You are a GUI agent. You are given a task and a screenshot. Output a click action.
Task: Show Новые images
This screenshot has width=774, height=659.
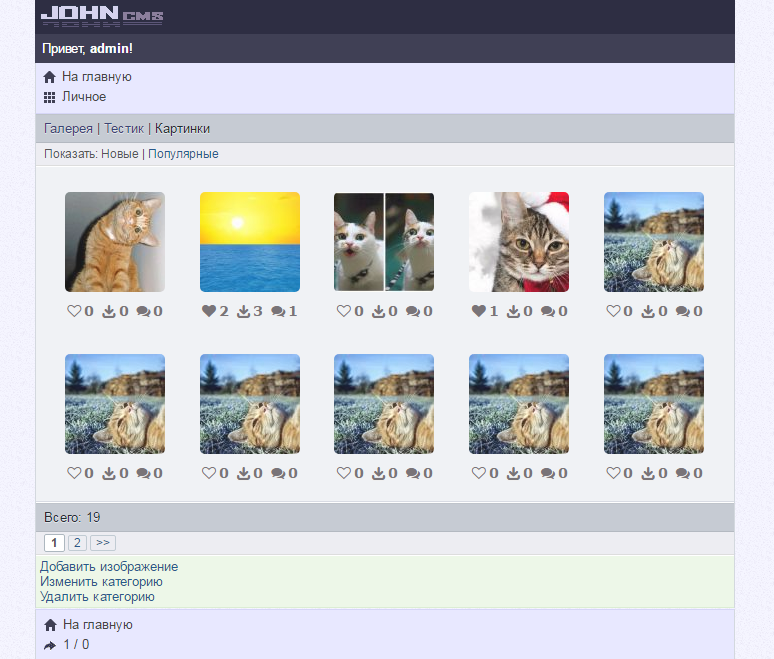[x=119, y=154]
